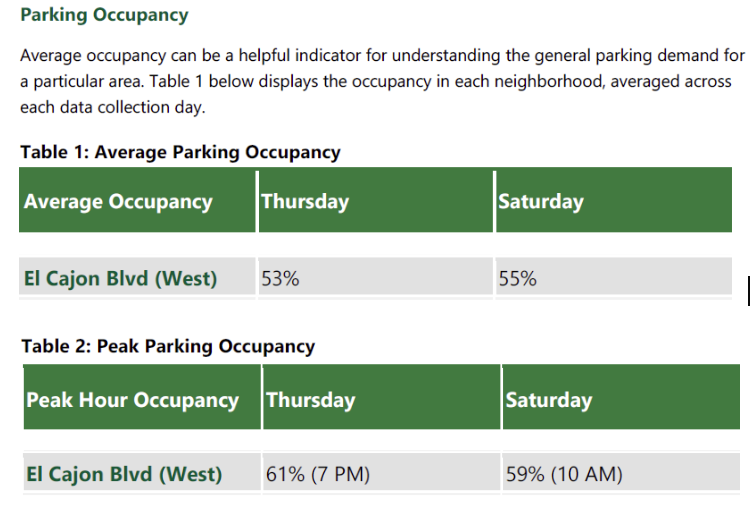Select El Cajon Blvd row in Table 1

point(120,278)
